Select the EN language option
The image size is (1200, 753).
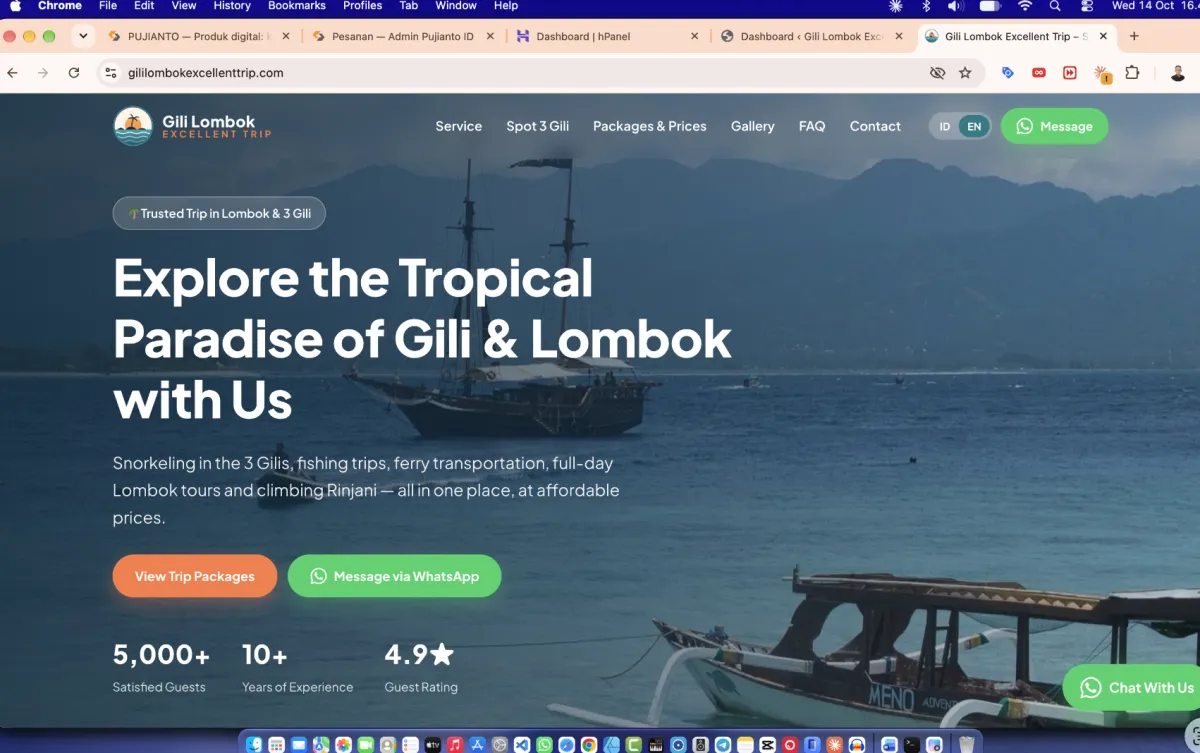click(x=974, y=127)
